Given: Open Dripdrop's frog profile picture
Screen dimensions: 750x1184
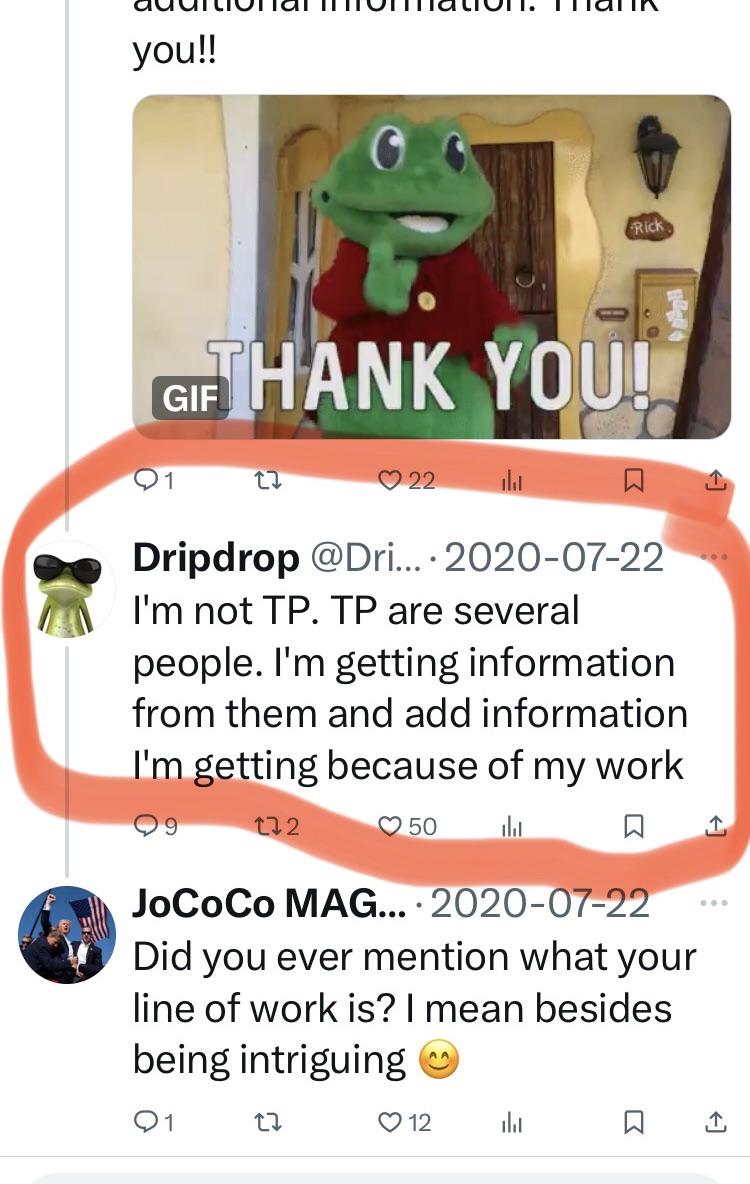Looking at the screenshot, I should click(x=67, y=589).
